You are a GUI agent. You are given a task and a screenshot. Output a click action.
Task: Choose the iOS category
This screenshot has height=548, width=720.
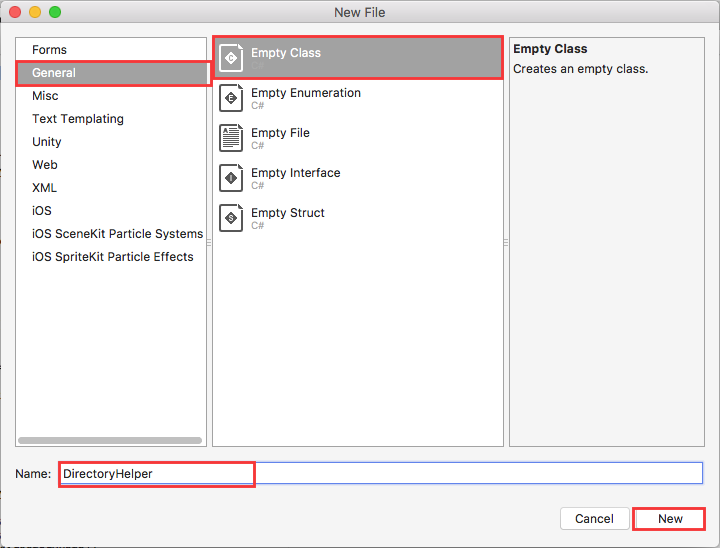tap(41, 210)
